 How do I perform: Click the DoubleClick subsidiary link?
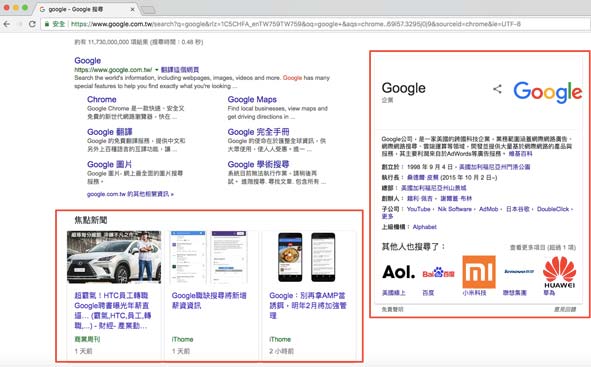[553, 209]
